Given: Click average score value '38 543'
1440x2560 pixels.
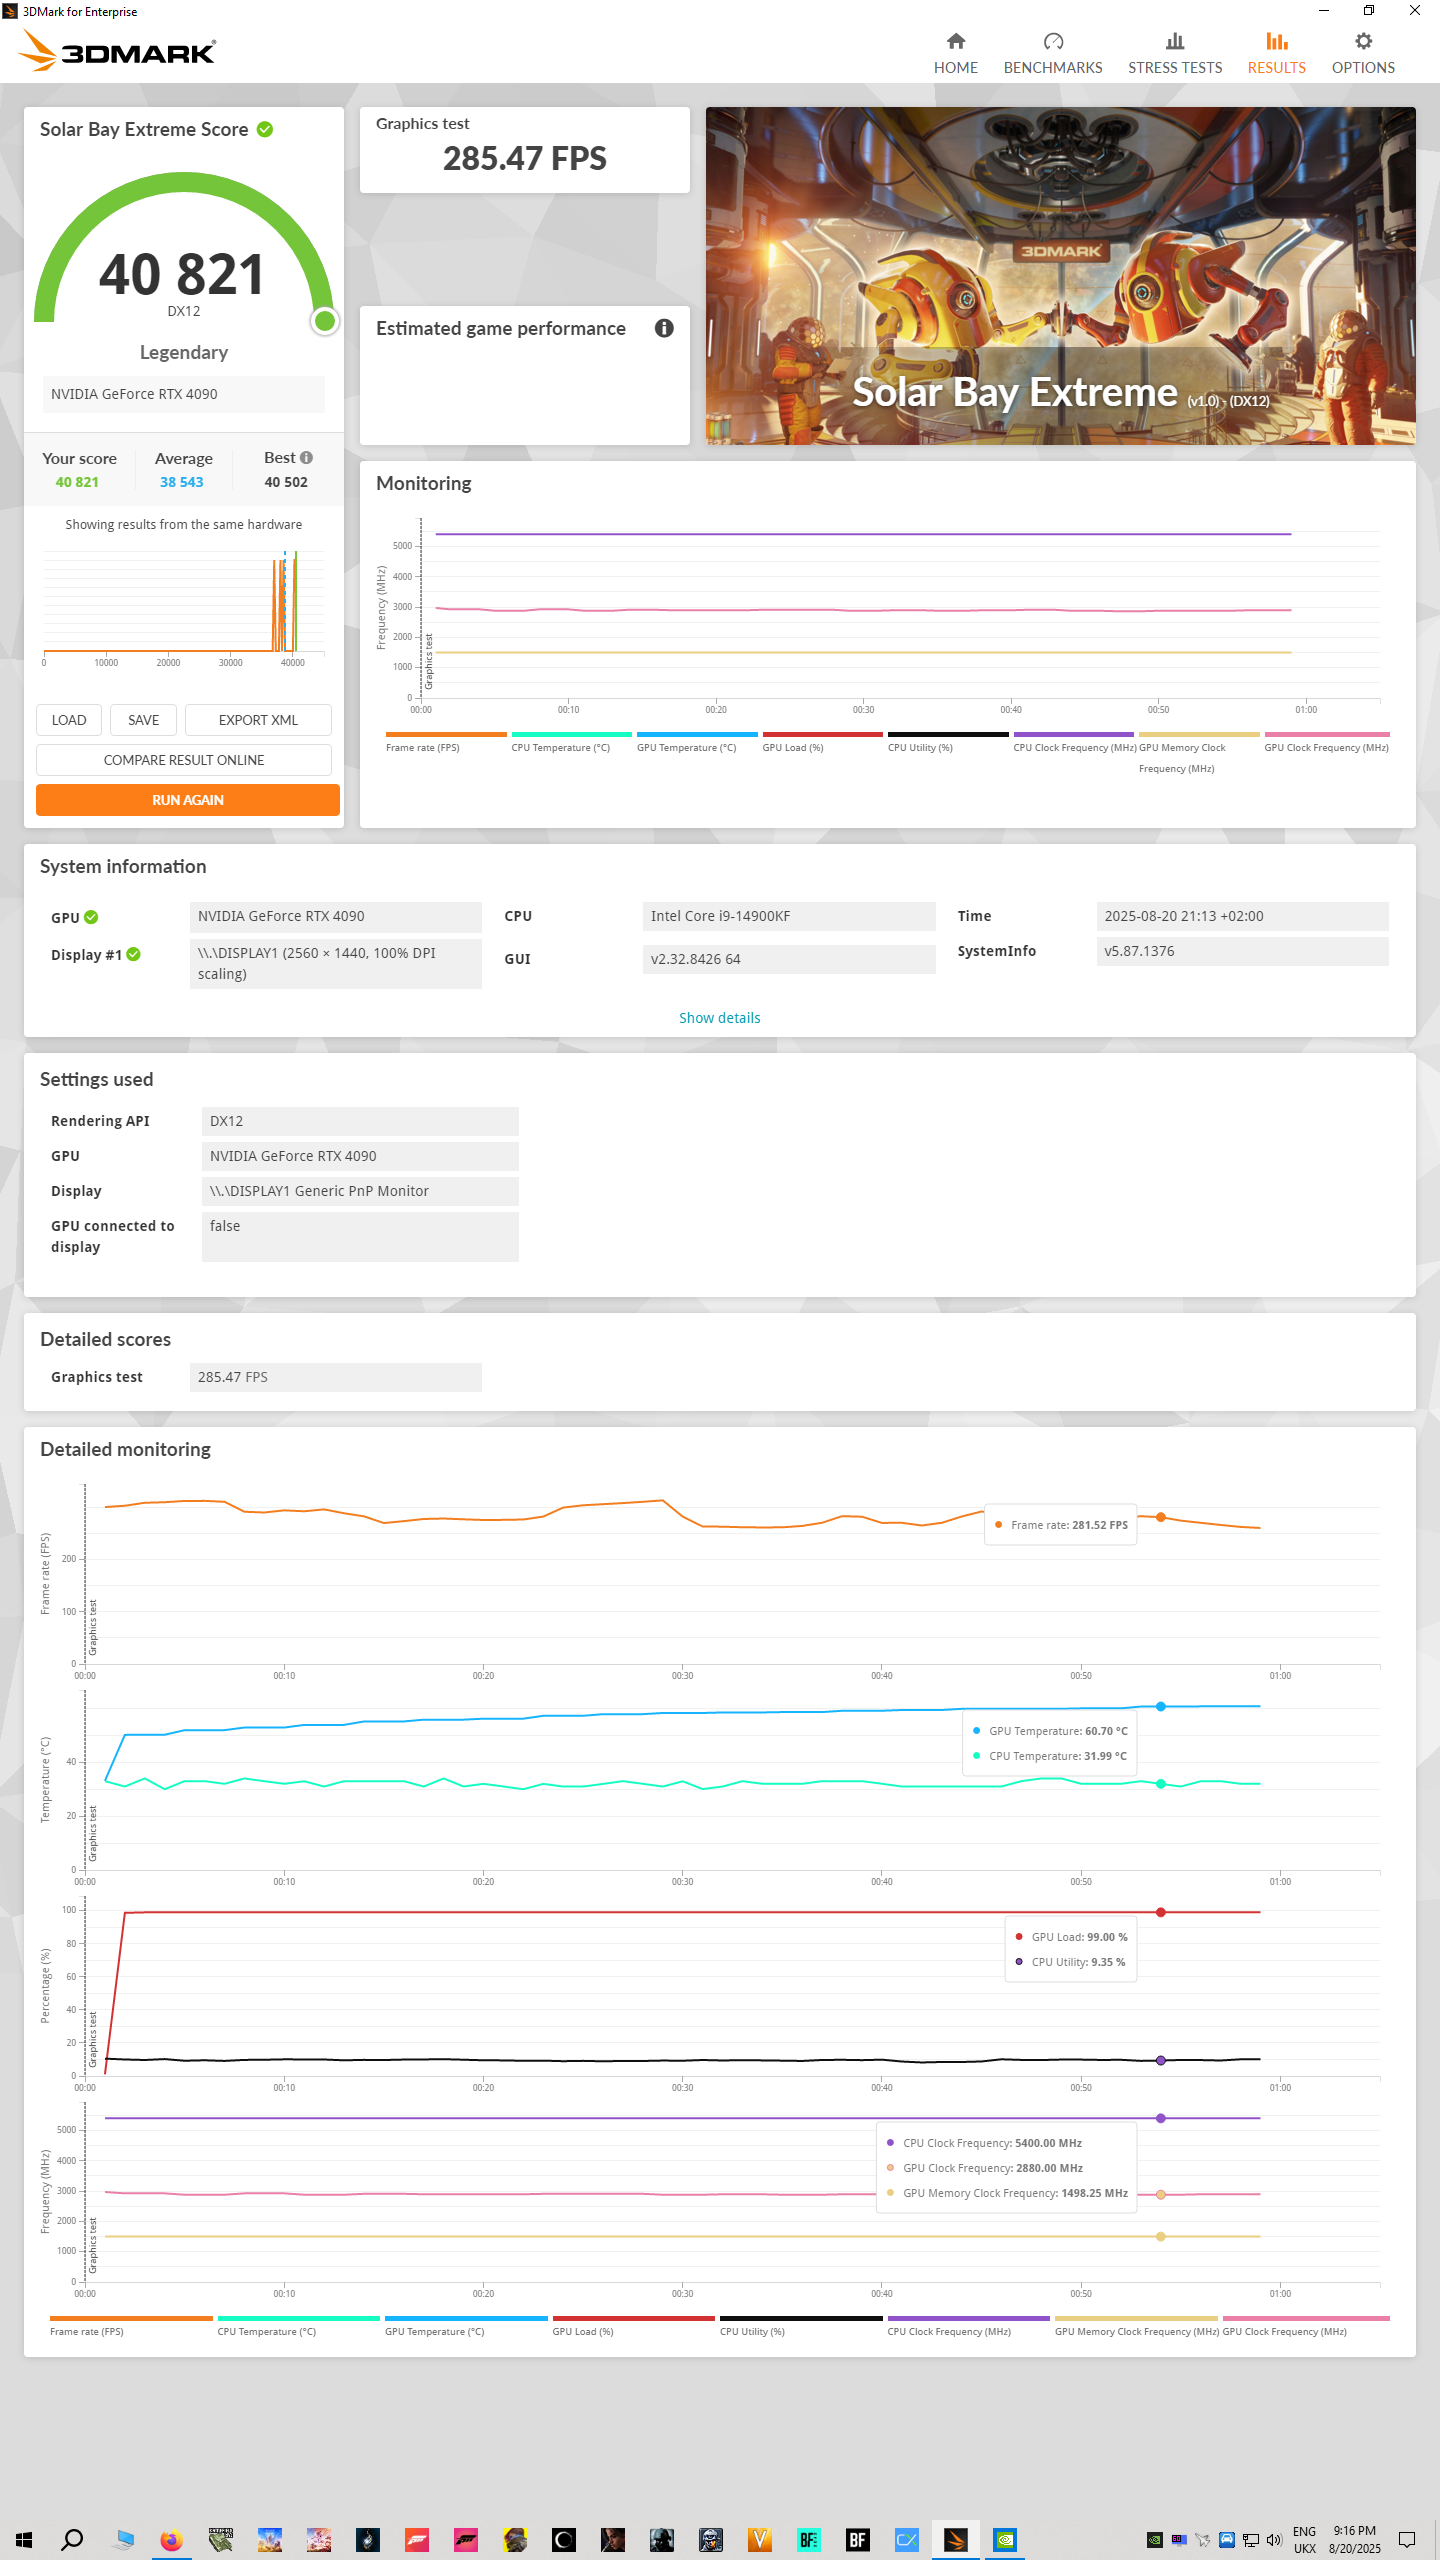Looking at the screenshot, I should 182,482.
